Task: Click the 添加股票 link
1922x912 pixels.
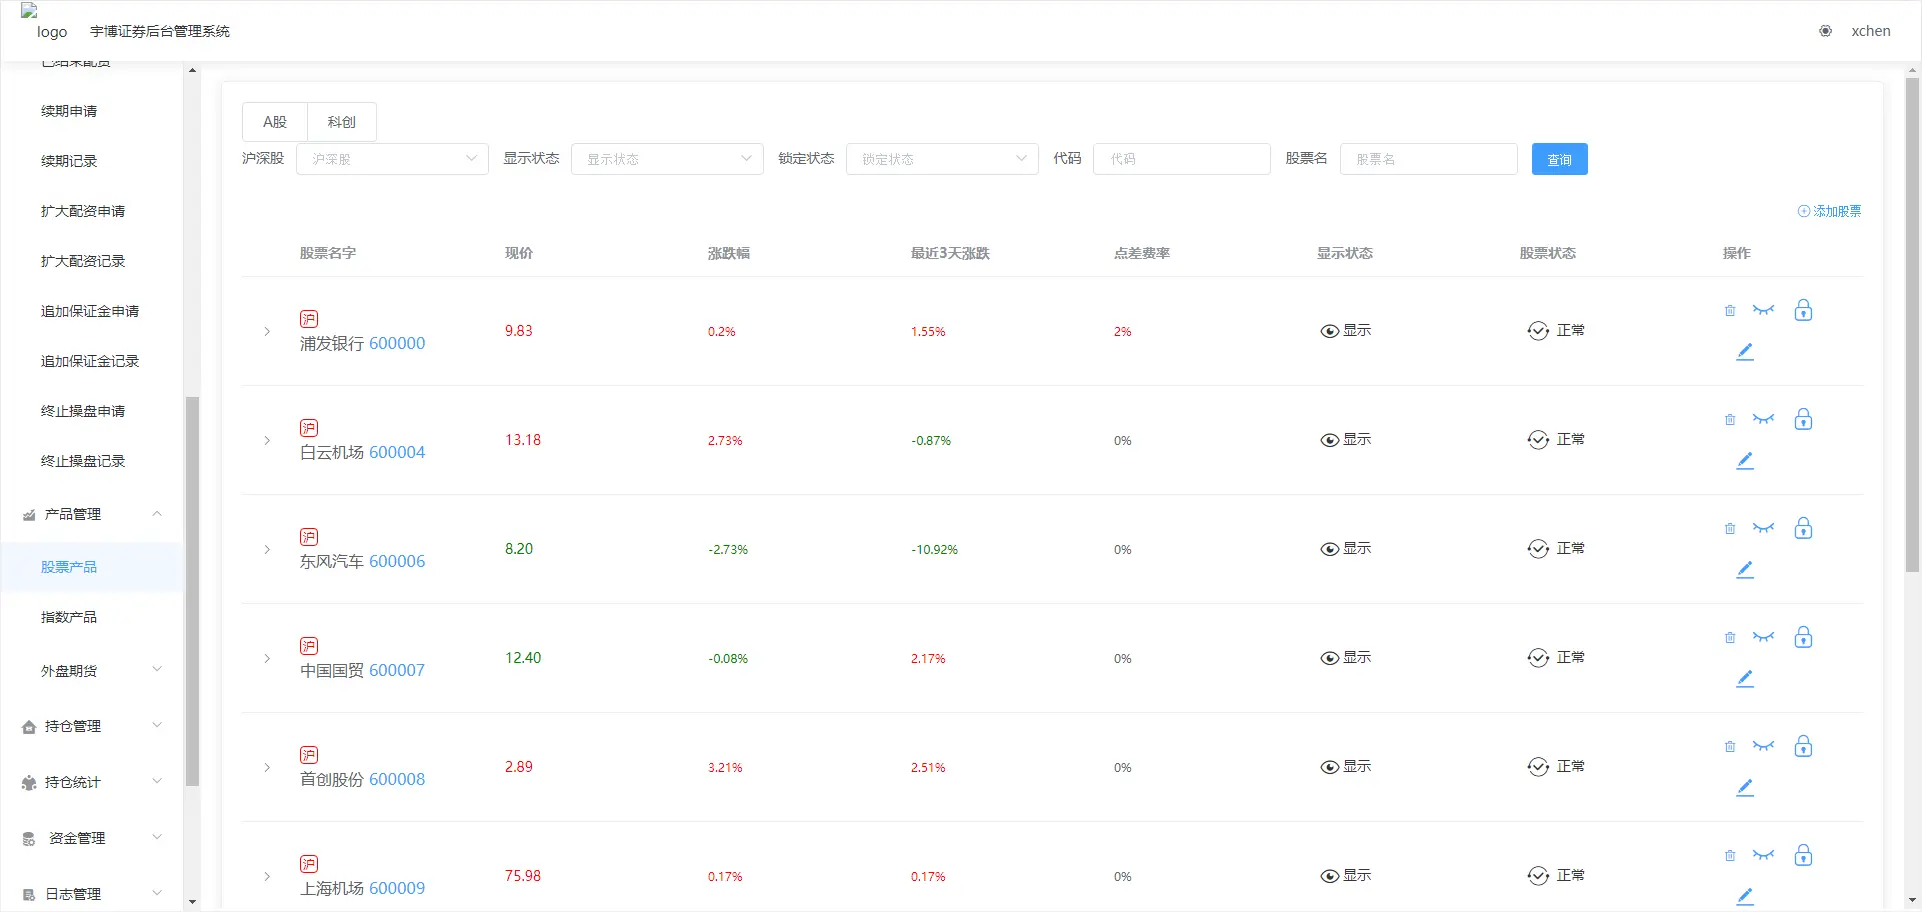Action: pos(1829,211)
